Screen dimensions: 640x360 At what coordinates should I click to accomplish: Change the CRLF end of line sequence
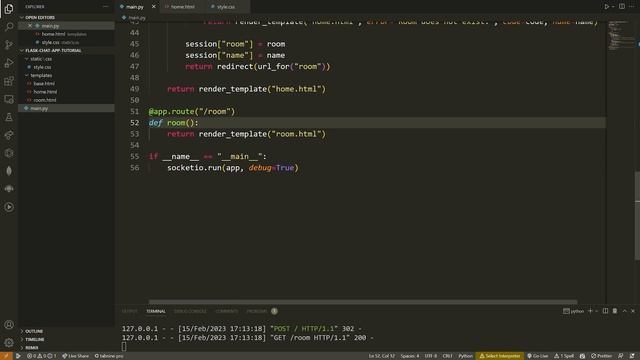click(447, 356)
